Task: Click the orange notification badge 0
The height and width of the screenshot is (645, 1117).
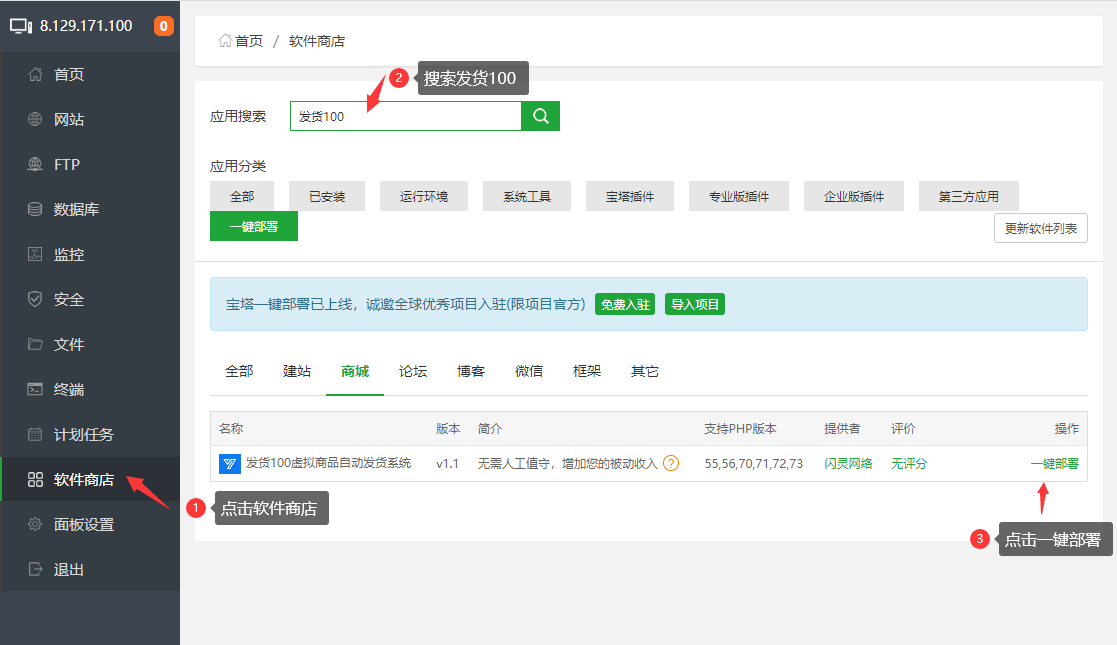Action: tap(164, 26)
